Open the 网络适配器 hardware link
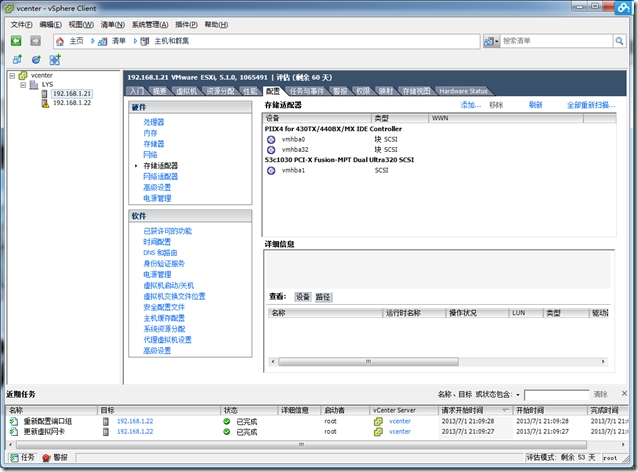 coord(161,177)
